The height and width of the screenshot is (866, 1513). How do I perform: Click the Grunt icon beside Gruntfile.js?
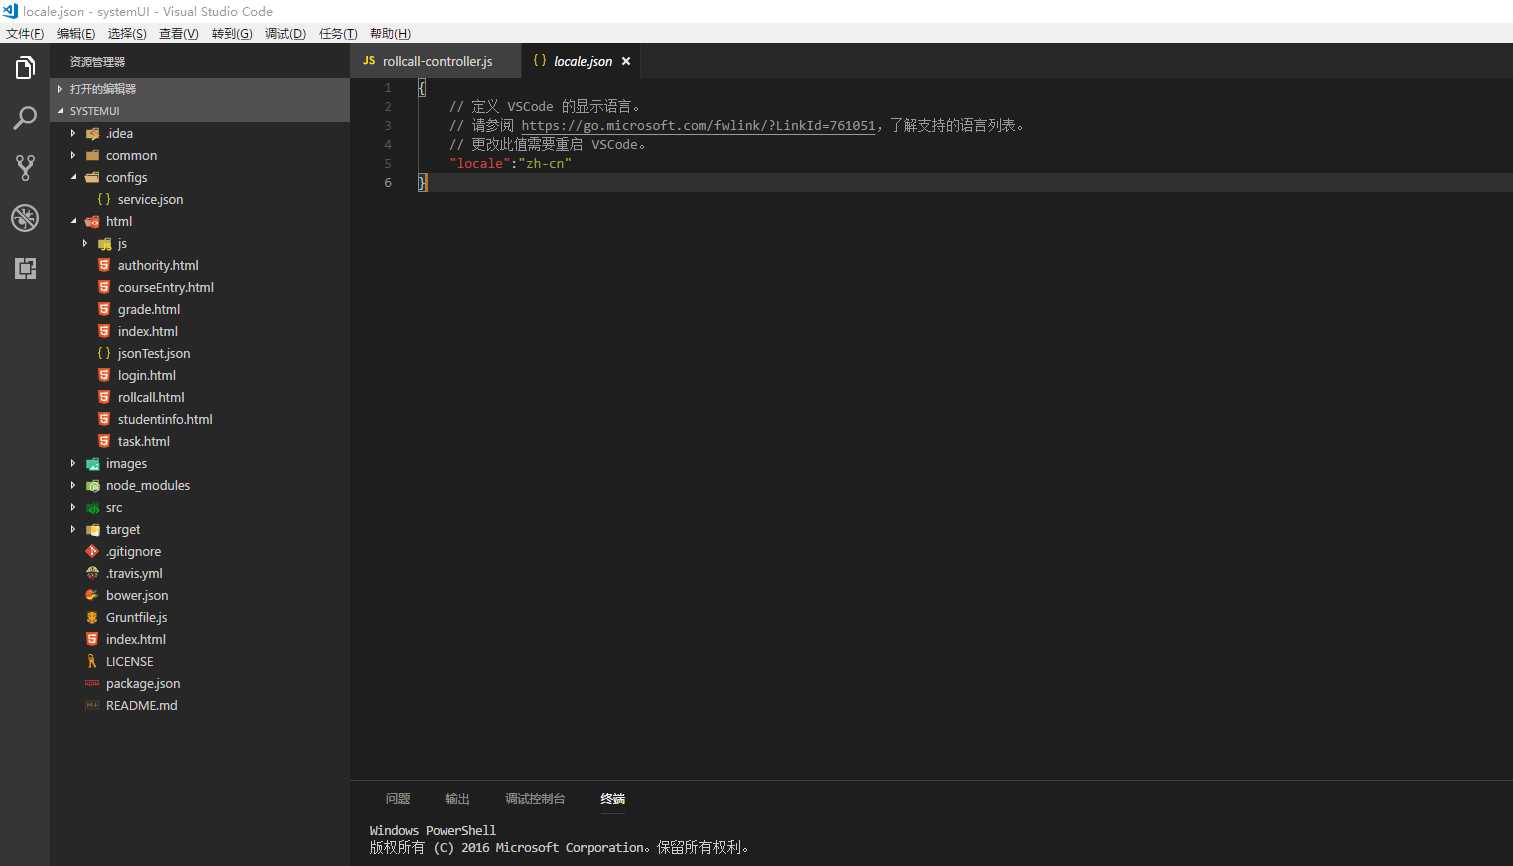click(x=92, y=617)
